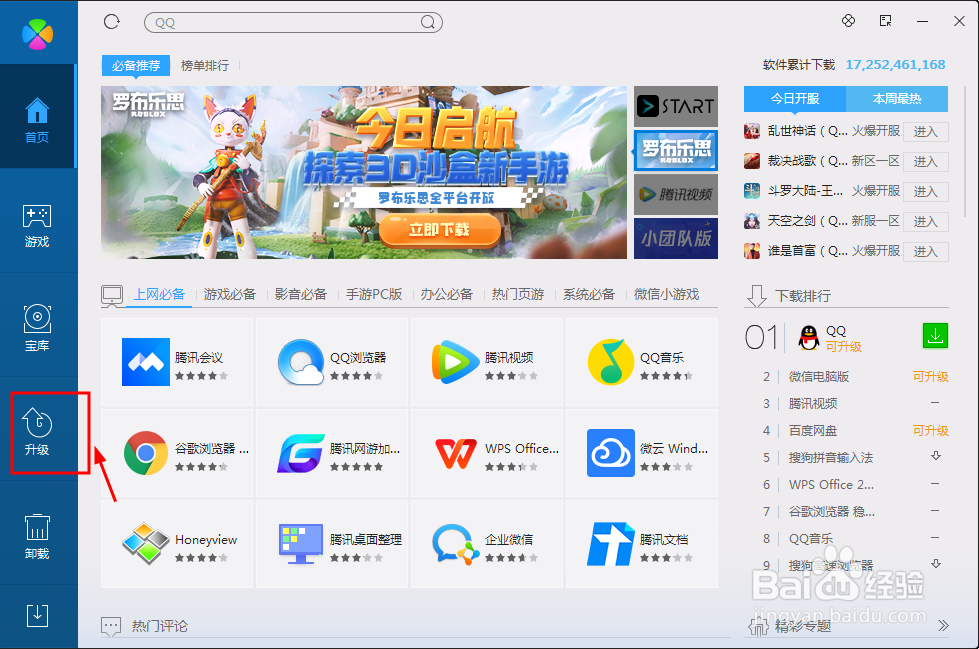The image size is (979, 649).
Task: Click the refresh icon beside search box
Action: click(x=112, y=22)
